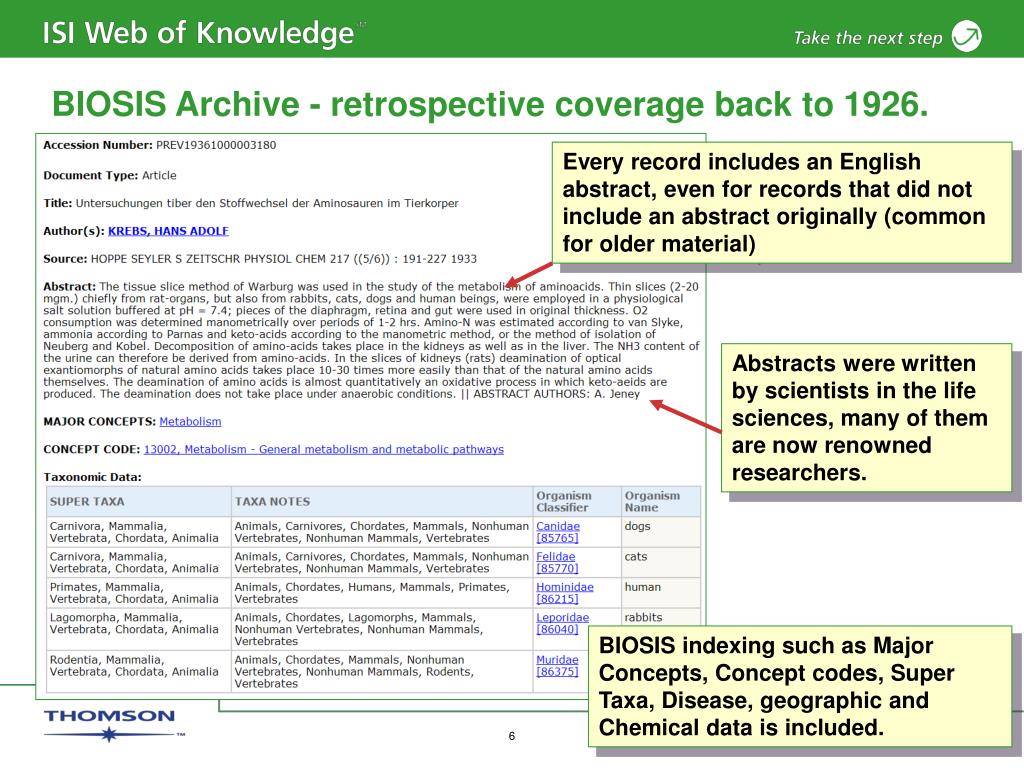Viewport: 1024px width, 768px height.
Task: Open the Leporidae [86040] classifier link
Action: (562, 623)
